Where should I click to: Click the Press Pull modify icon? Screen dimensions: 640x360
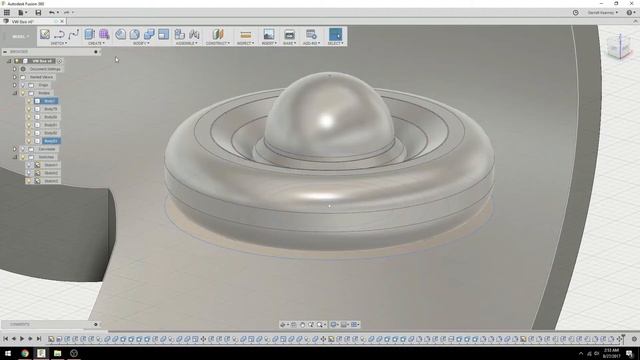(120, 34)
